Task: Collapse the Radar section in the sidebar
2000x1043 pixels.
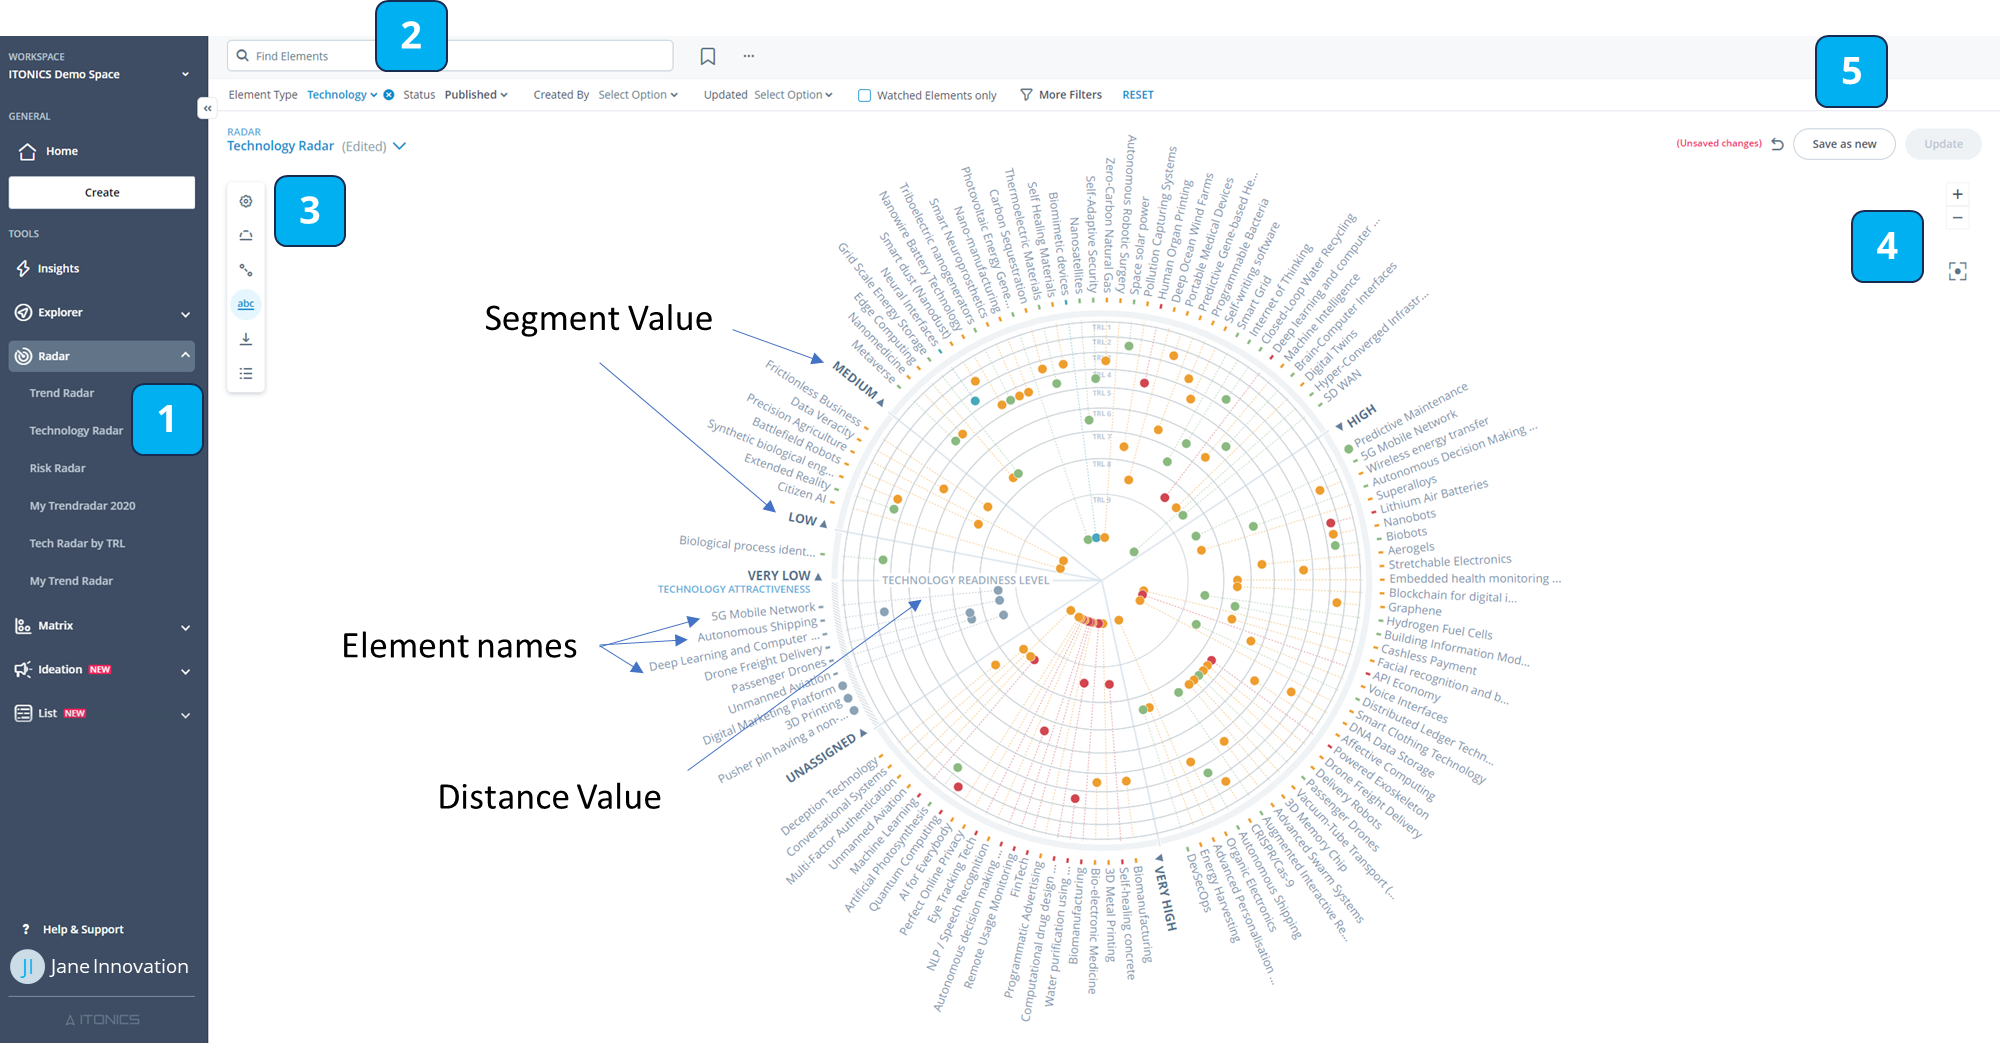Action: [185, 356]
